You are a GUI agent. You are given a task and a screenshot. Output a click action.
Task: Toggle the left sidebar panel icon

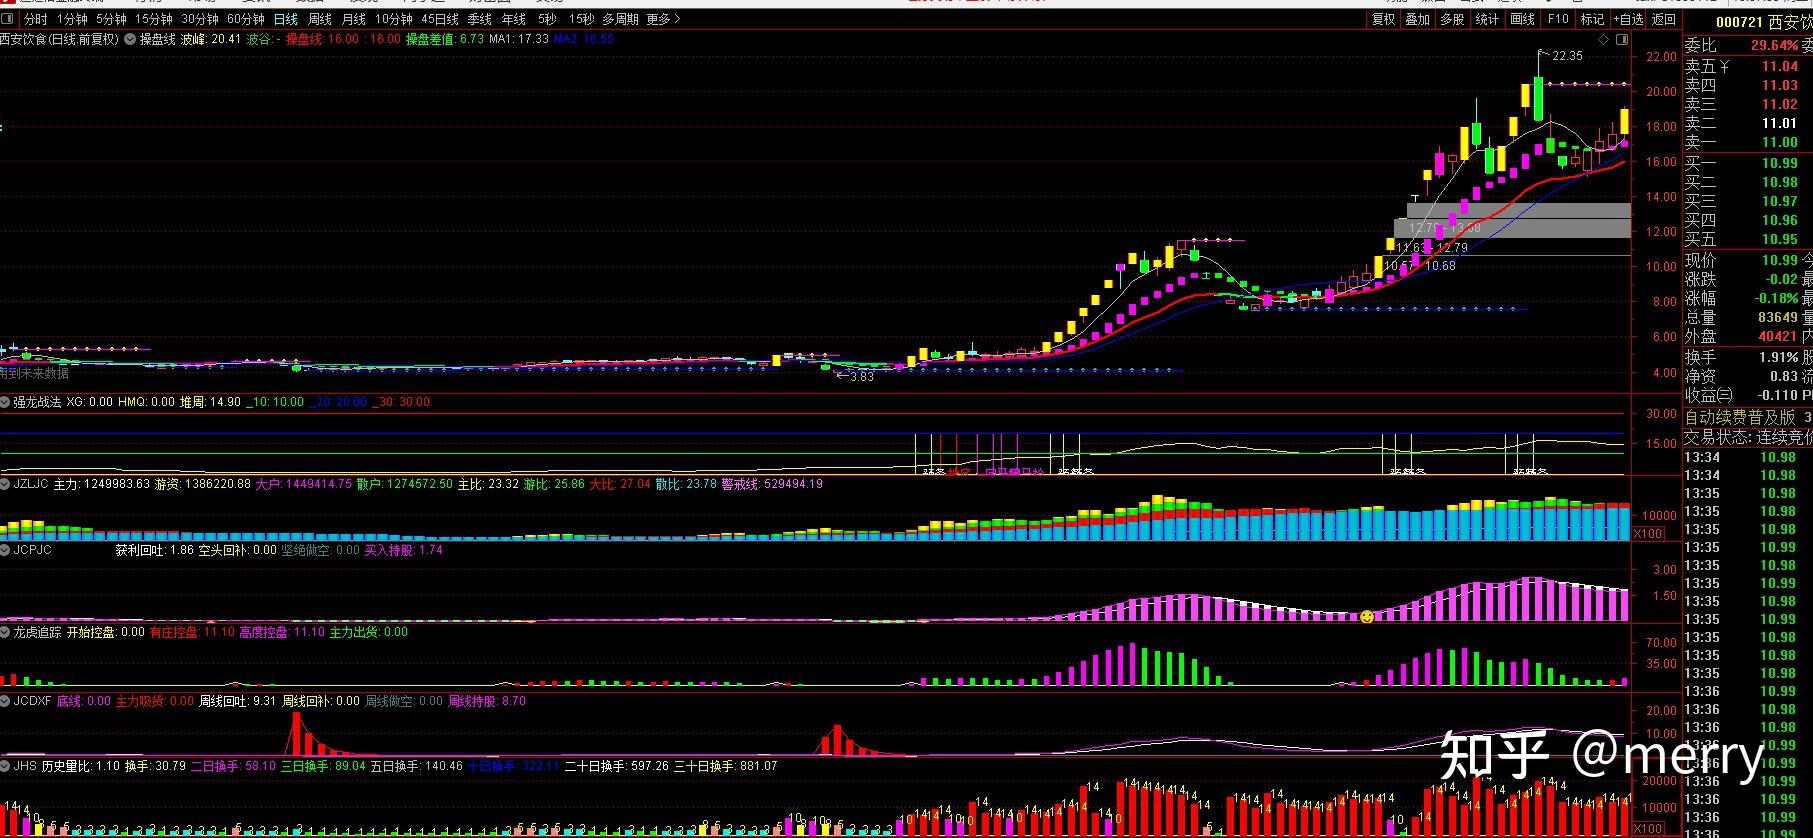pyautogui.click(x=9, y=20)
